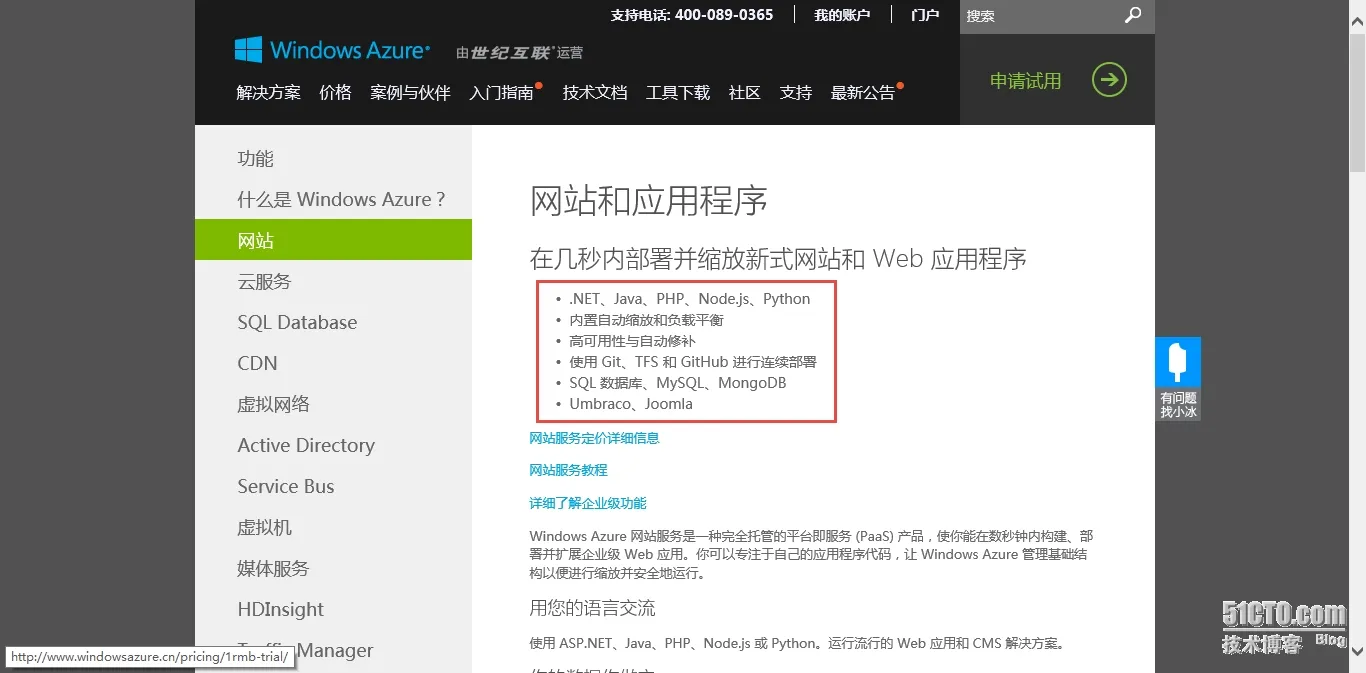Screen dimensions: 1366x673
Task: Click the 申请试用 trial button
Action: pyautogui.click(x=1057, y=80)
